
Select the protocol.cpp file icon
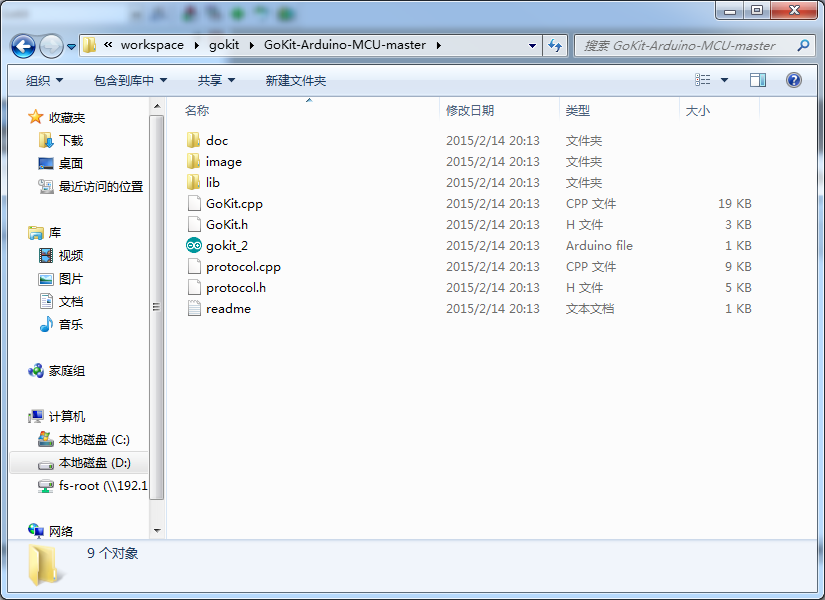[x=194, y=266]
